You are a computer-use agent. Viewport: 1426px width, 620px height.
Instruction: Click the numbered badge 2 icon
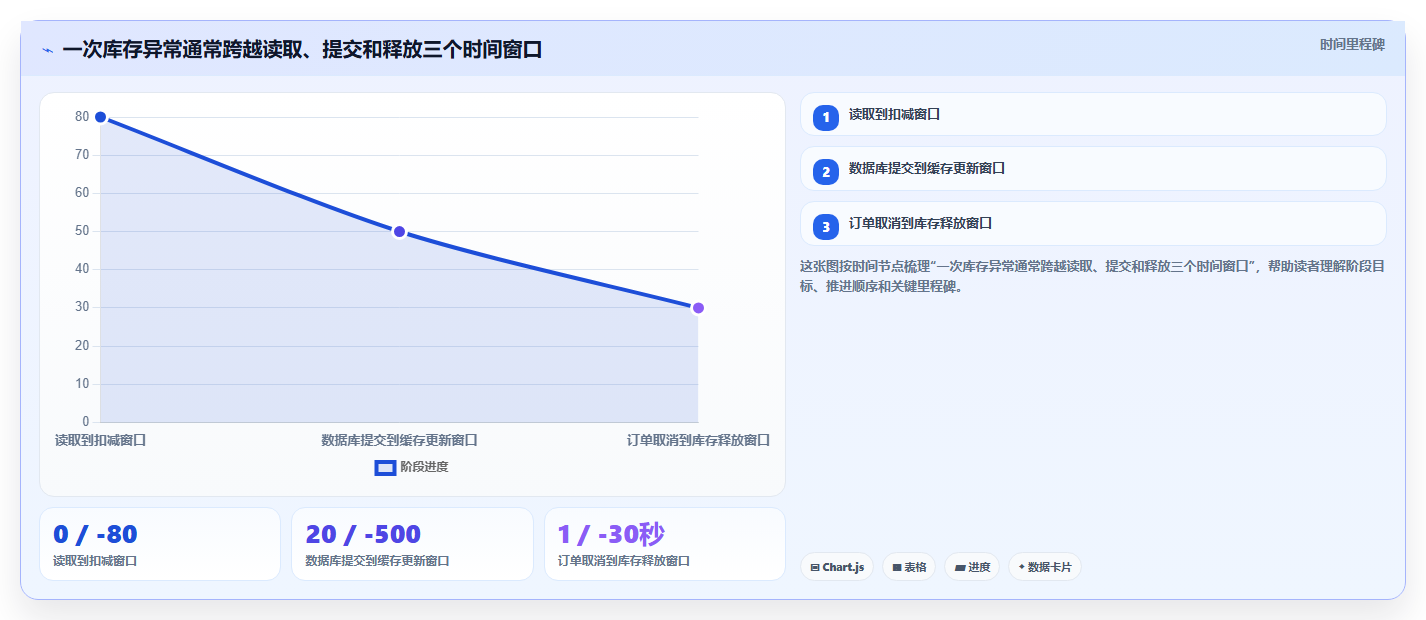826,172
